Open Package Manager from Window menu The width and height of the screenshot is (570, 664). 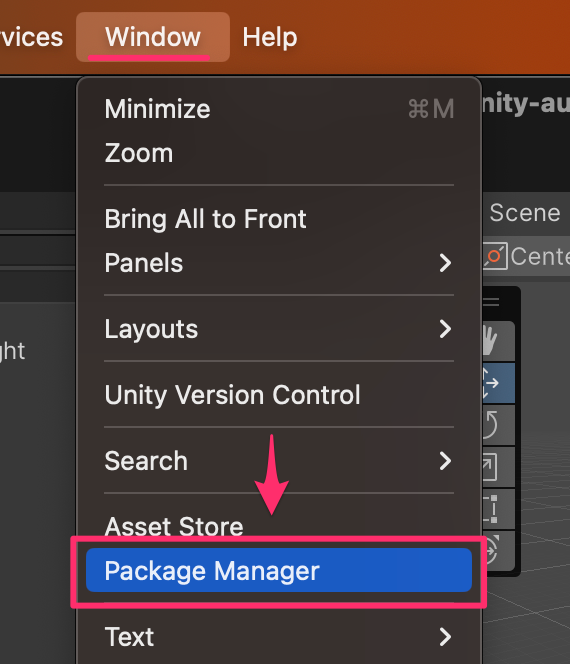[279, 570]
